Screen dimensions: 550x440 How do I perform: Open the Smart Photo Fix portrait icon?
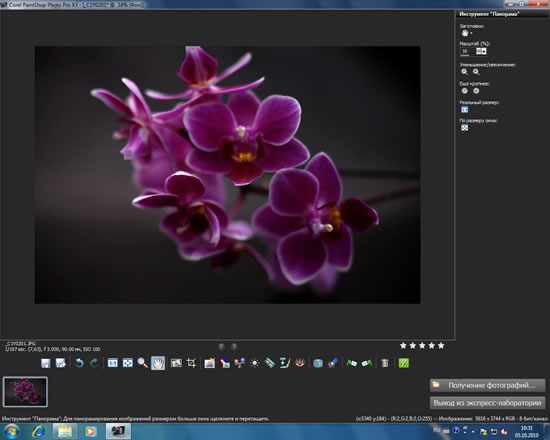(209, 363)
